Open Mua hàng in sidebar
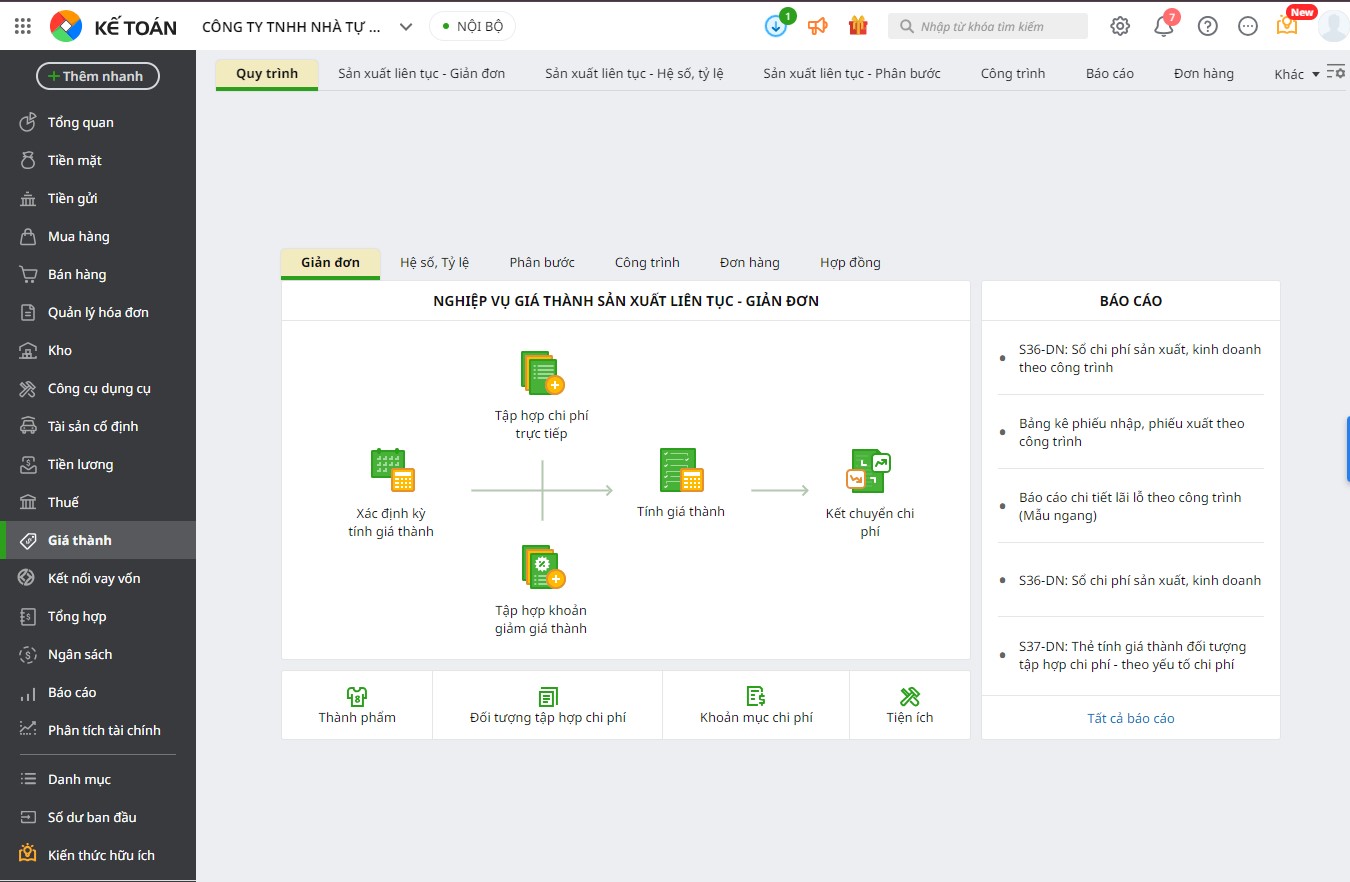 click(x=98, y=236)
